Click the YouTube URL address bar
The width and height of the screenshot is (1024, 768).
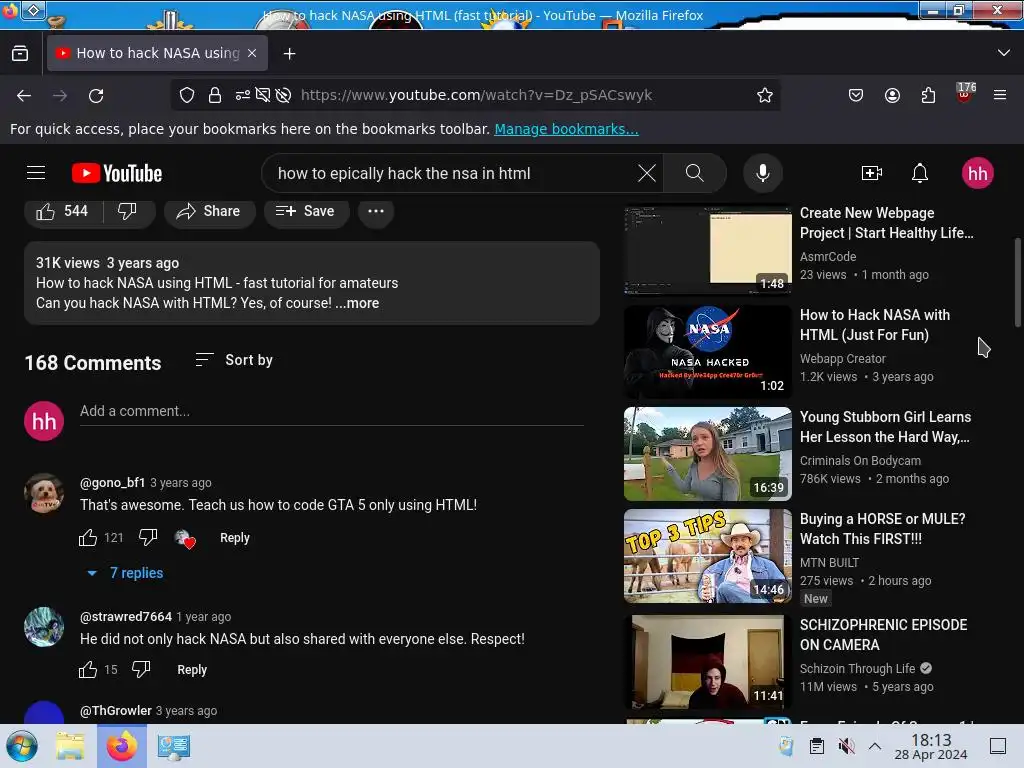pos(476,95)
